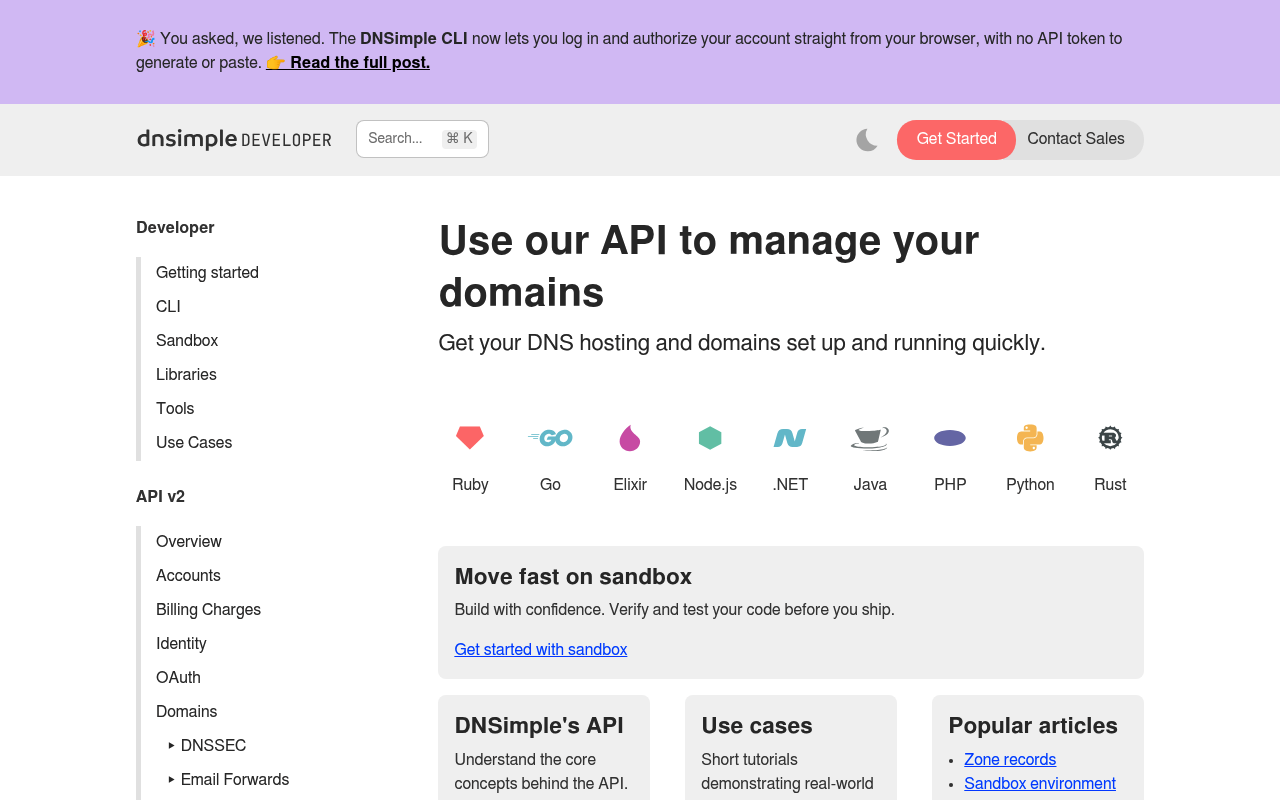Toggle dark mode with the moon icon
This screenshot has height=800, width=1280.
click(x=867, y=140)
